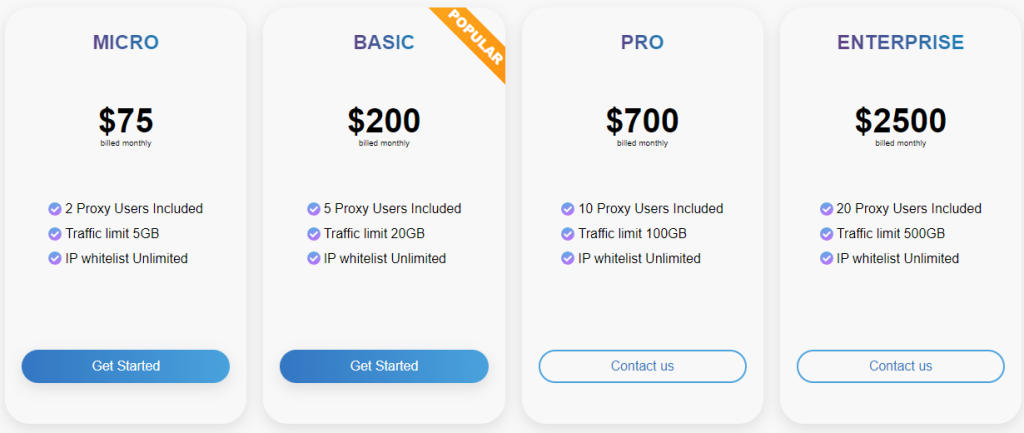Click Contact us on the Enterprise plan
Screen dimensions: 1024x433
coord(900,366)
